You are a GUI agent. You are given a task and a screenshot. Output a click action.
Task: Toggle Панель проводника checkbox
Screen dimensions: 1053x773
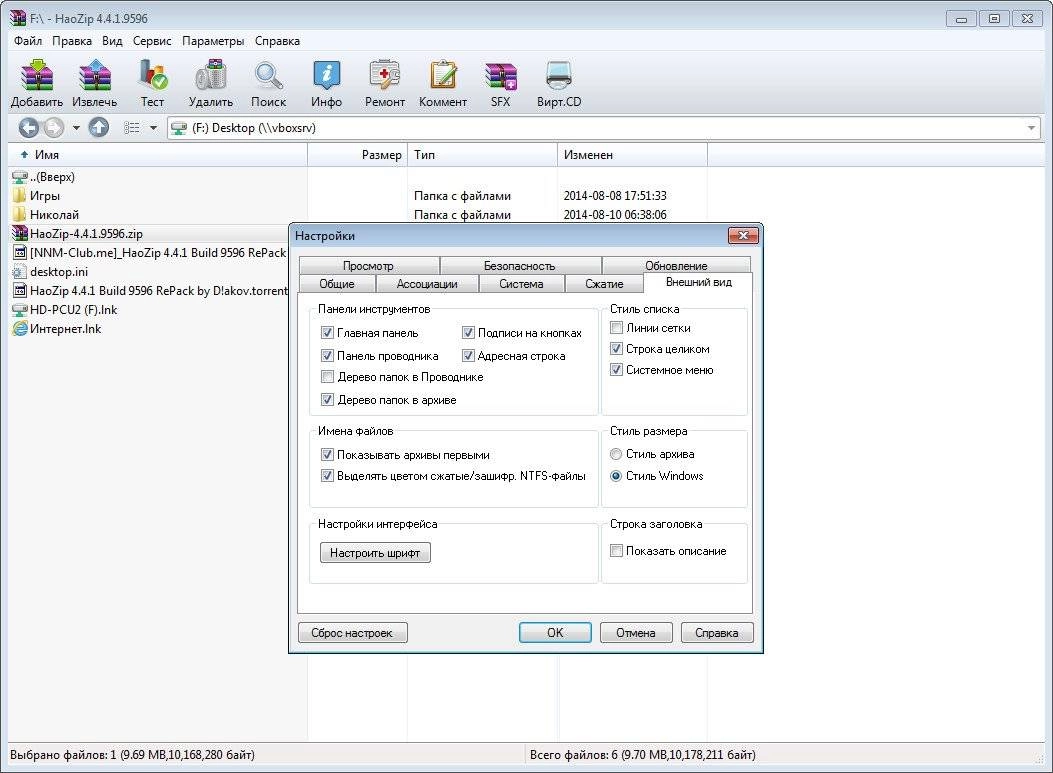[x=327, y=355]
